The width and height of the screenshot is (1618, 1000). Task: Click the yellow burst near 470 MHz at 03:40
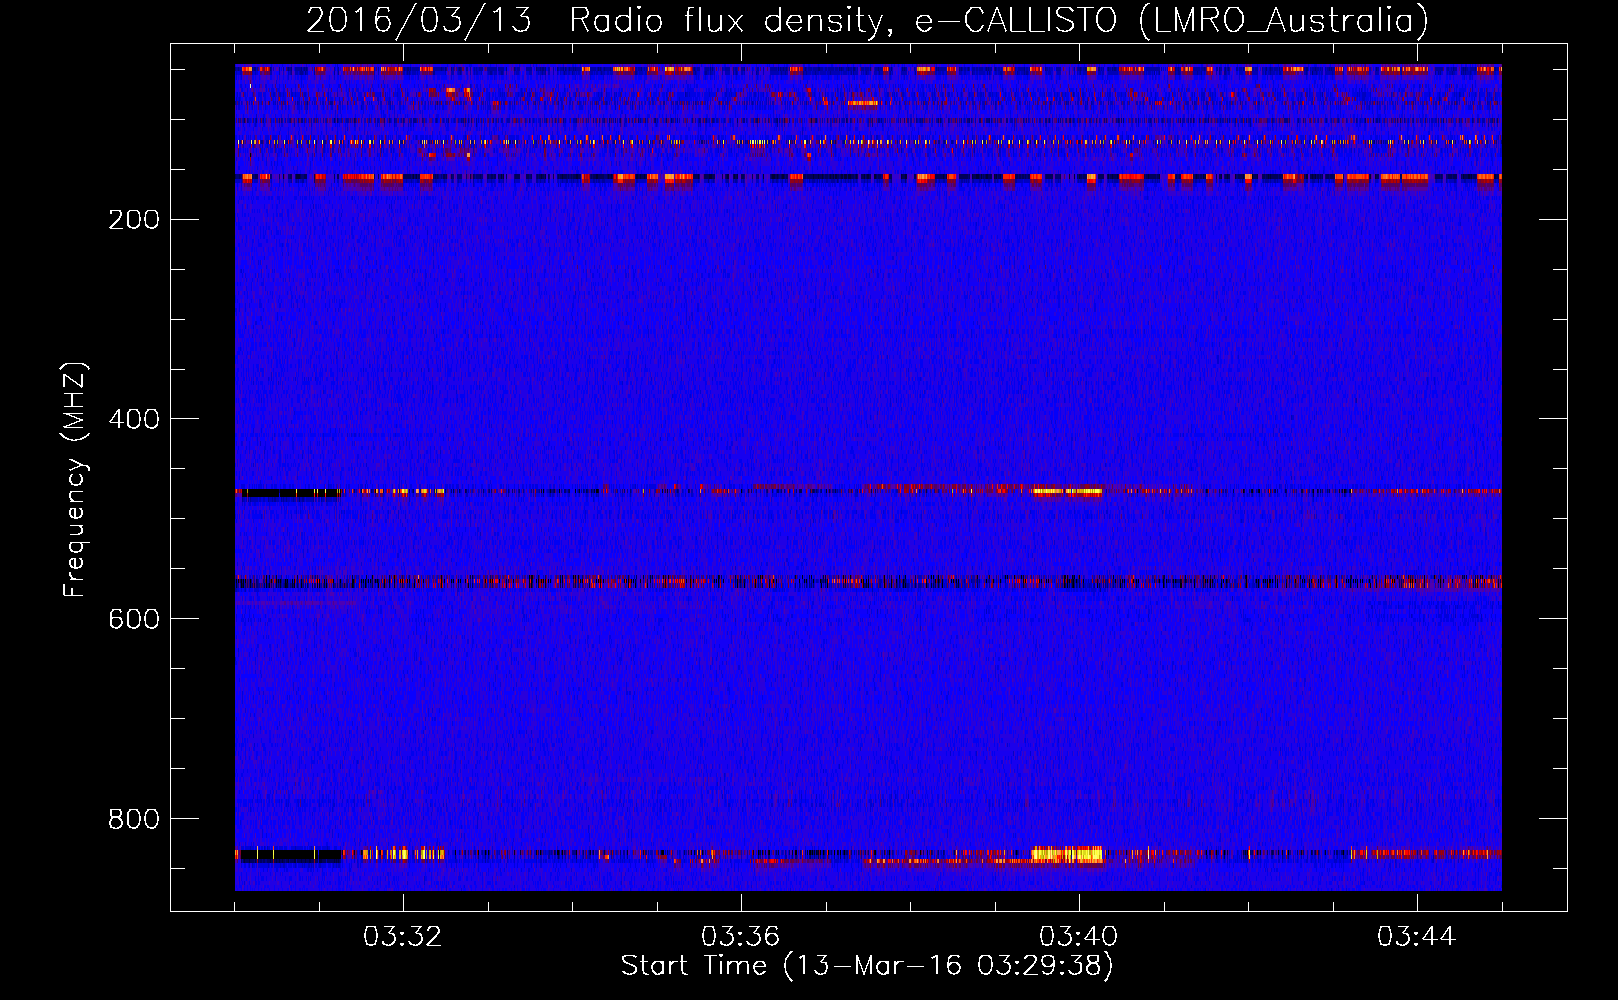(x=1067, y=491)
